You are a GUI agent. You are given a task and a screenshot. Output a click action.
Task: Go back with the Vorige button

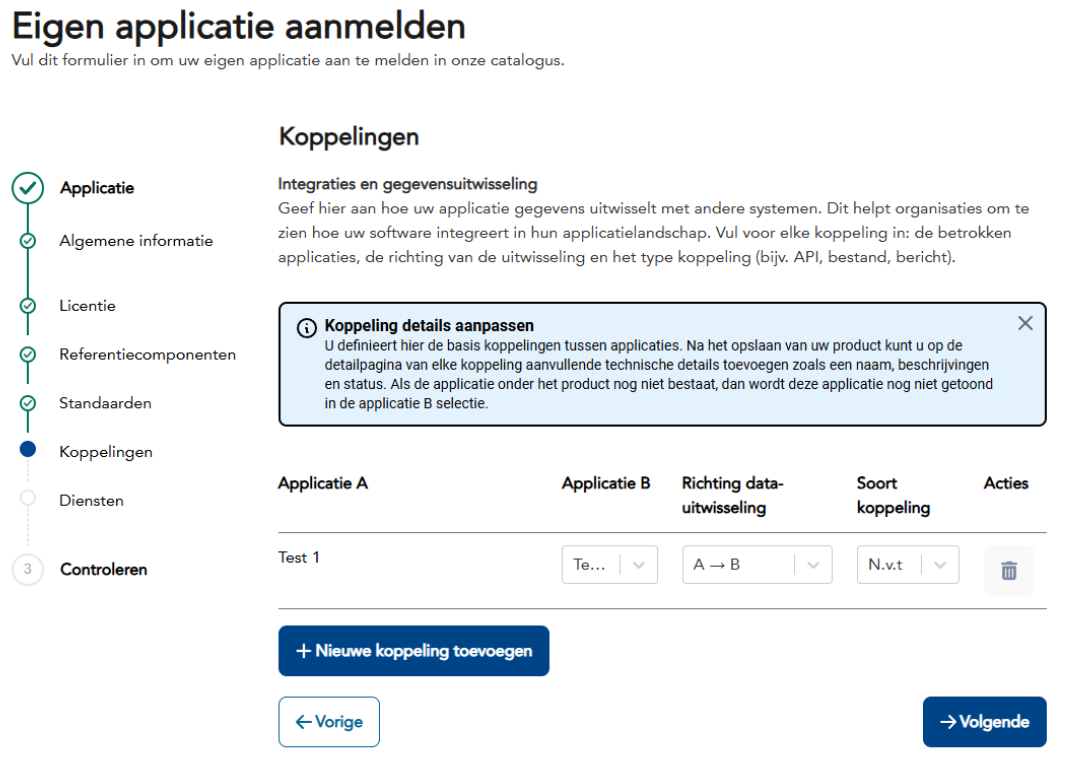[x=329, y=722]
